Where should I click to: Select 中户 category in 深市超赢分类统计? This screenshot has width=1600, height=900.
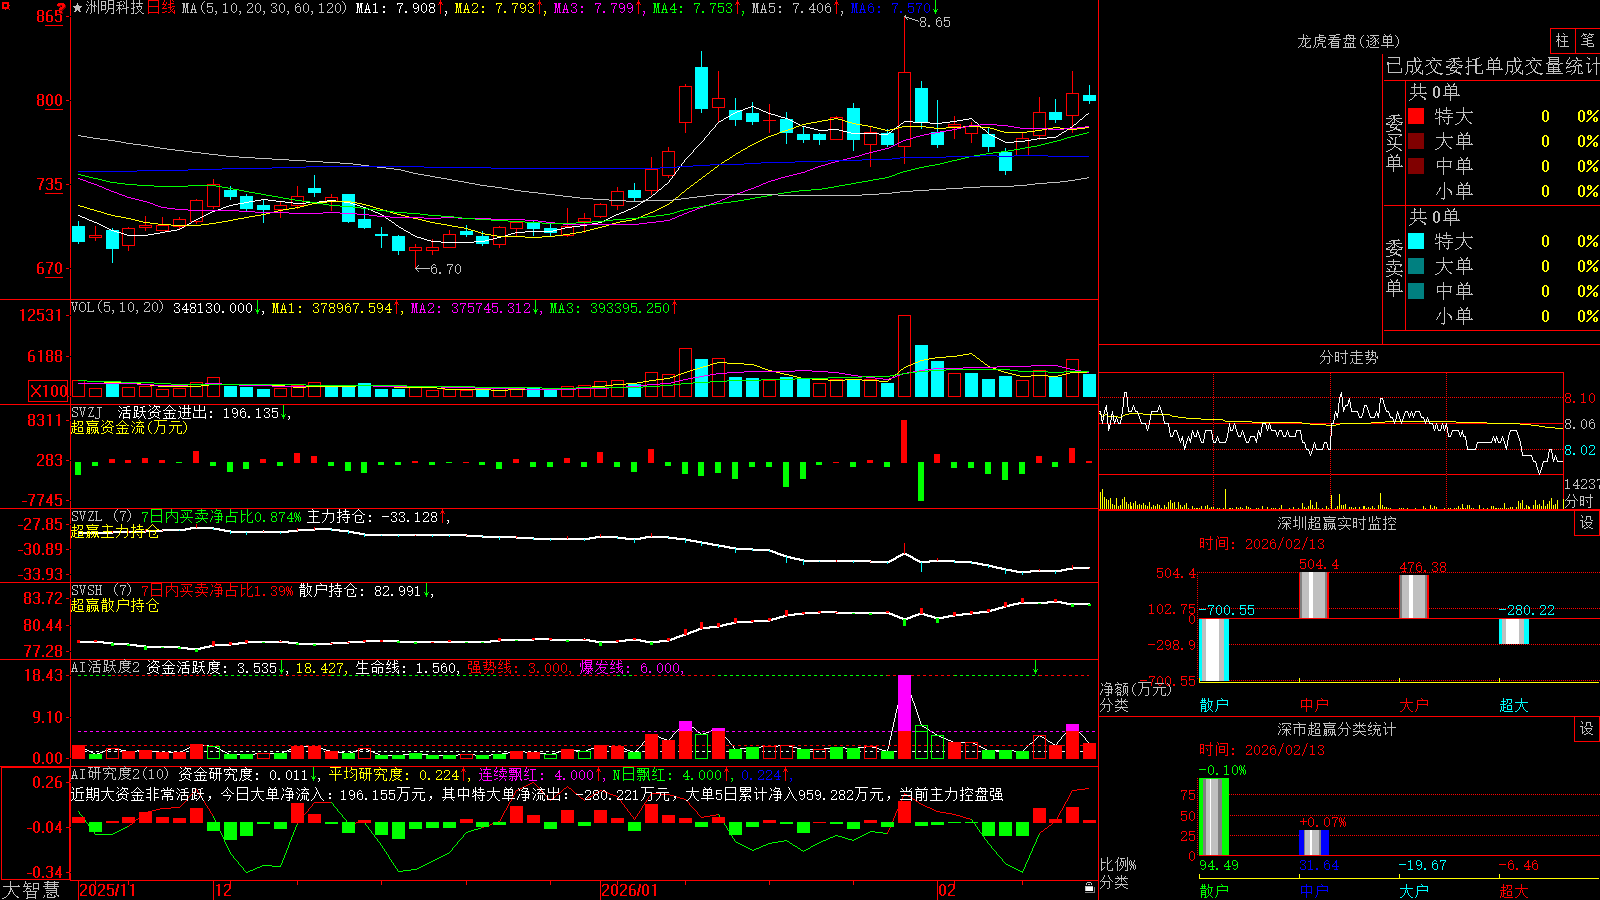pos(1314,890)
